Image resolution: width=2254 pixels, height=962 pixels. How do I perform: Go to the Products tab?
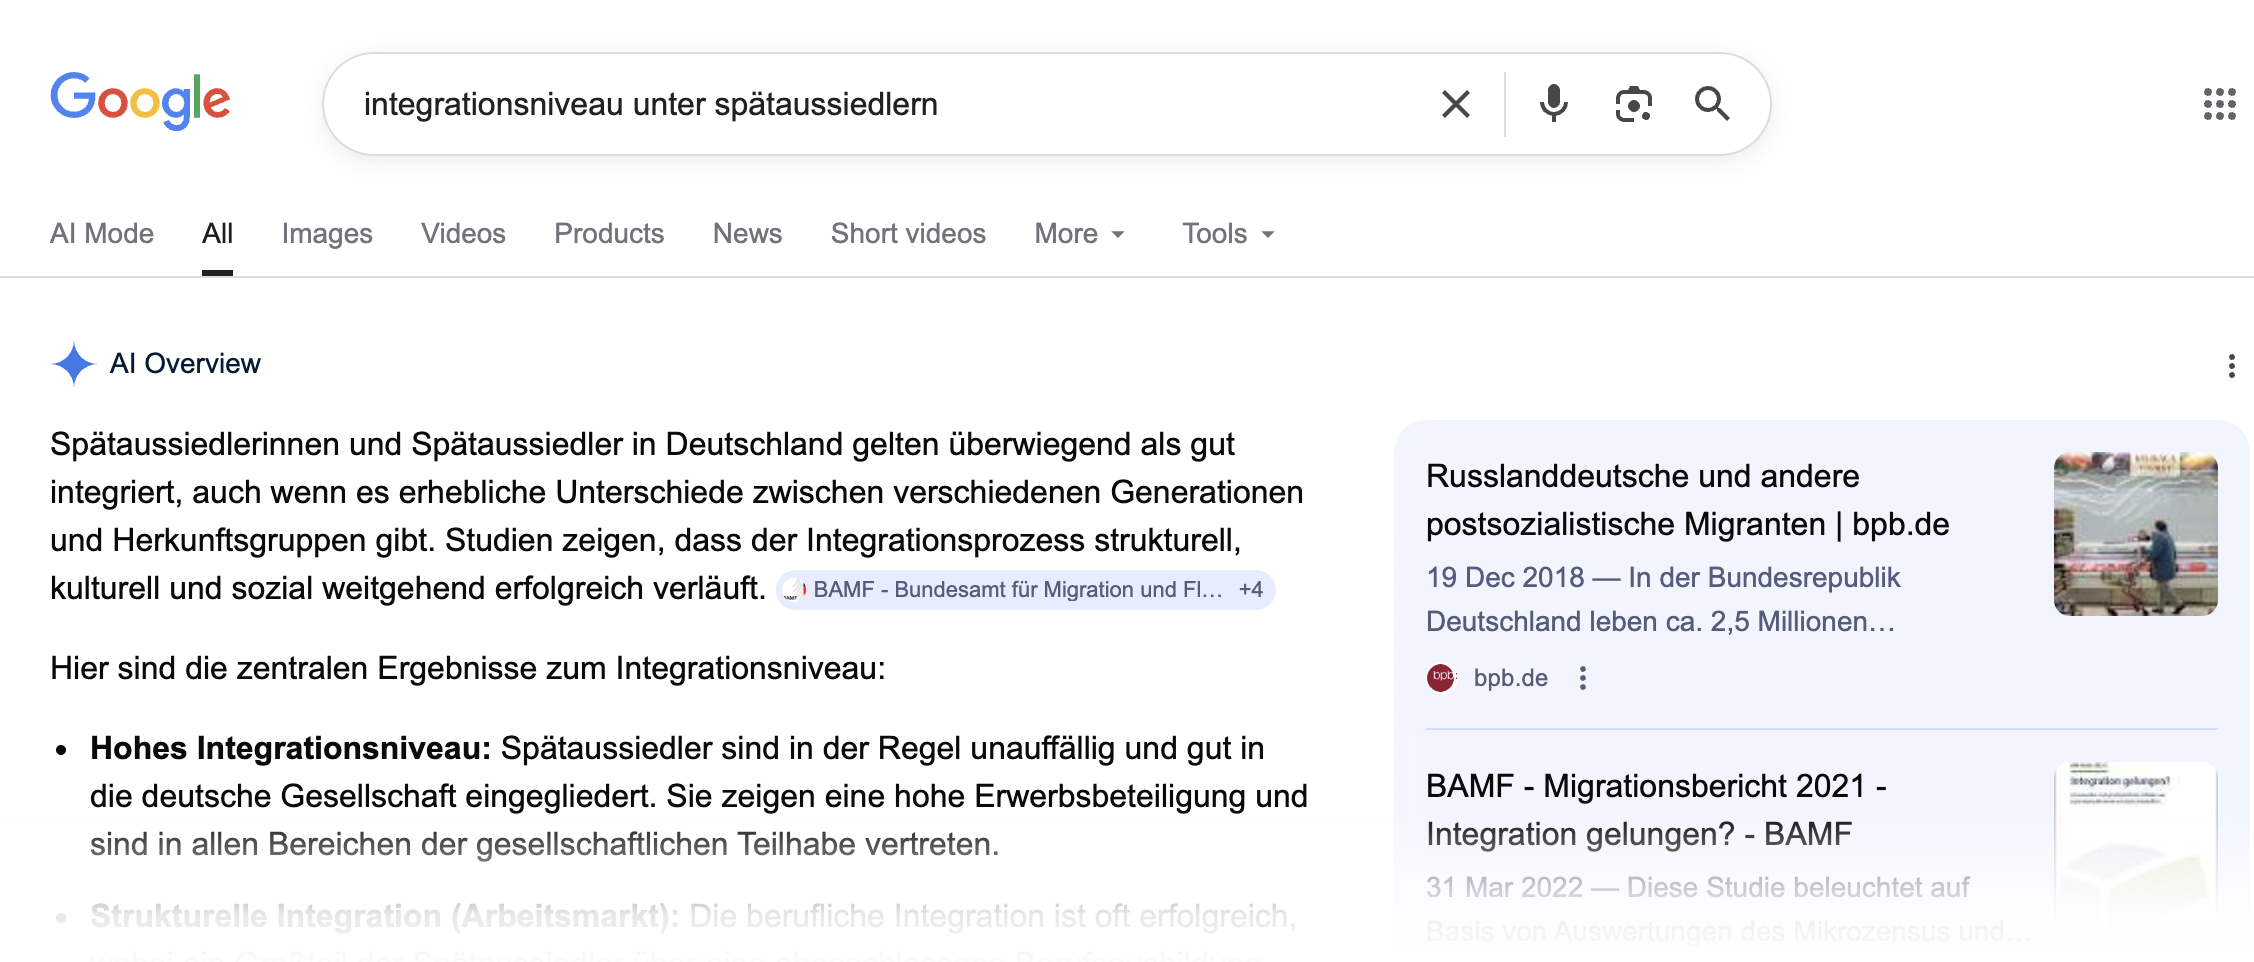(609, 234)
